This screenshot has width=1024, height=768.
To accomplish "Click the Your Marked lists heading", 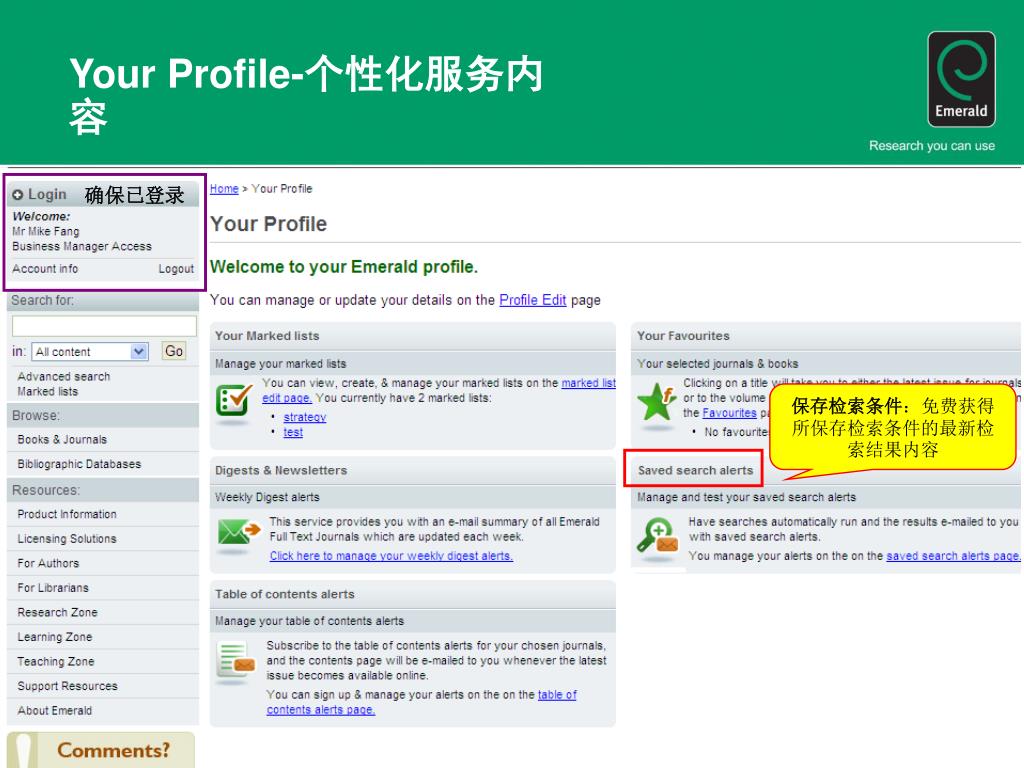I will click(x=267, y=336).
